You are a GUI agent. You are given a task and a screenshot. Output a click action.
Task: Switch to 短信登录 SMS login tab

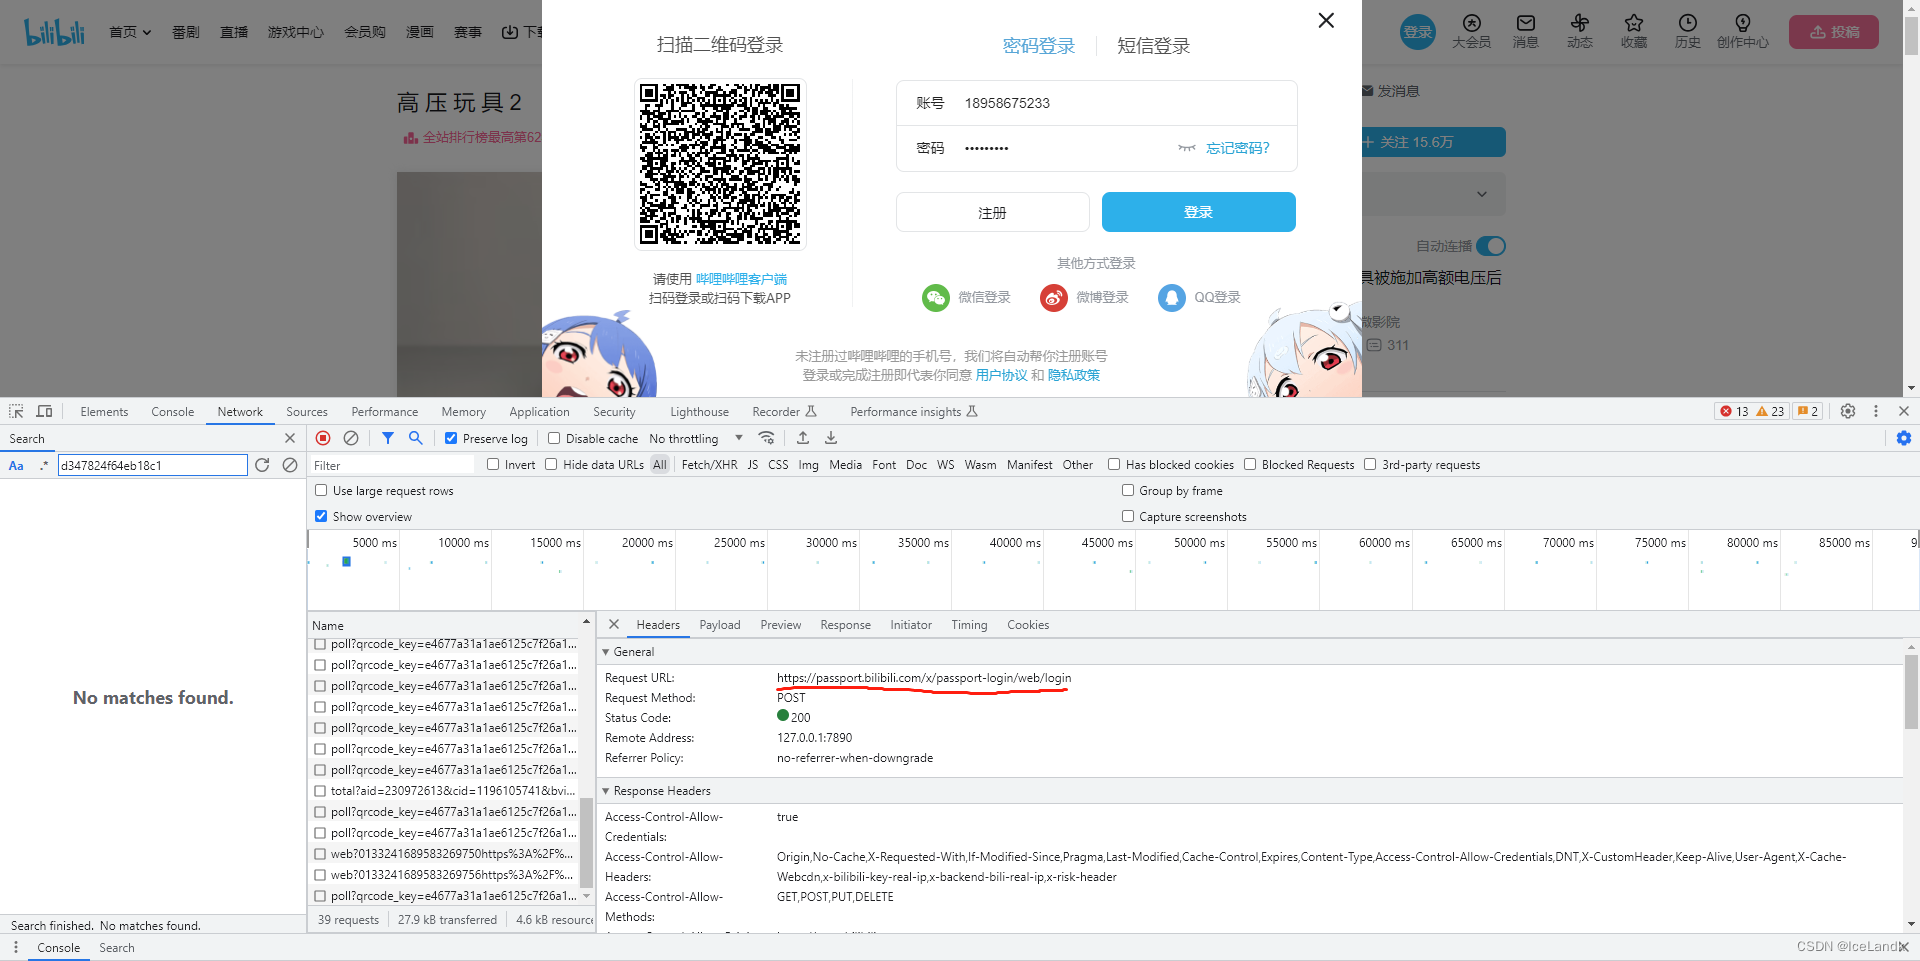click(x=1152, y=45)
